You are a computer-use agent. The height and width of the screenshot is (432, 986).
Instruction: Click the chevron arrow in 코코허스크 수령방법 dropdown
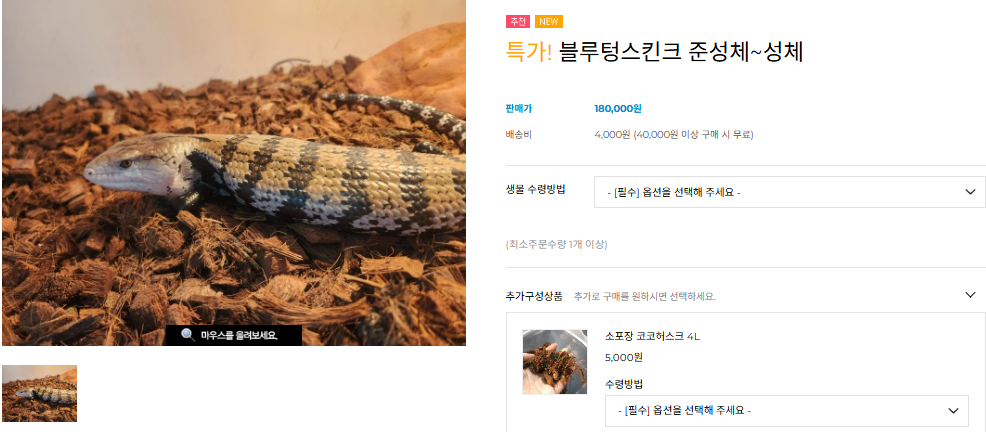point(953,411)
